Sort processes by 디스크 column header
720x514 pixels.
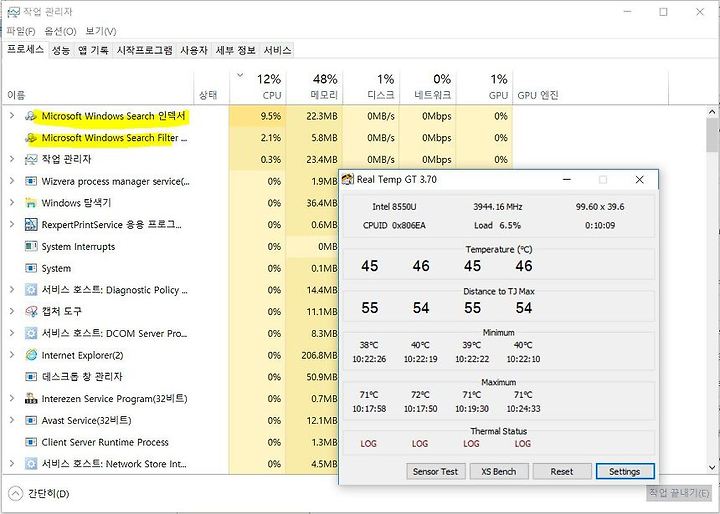click(371, 87)
